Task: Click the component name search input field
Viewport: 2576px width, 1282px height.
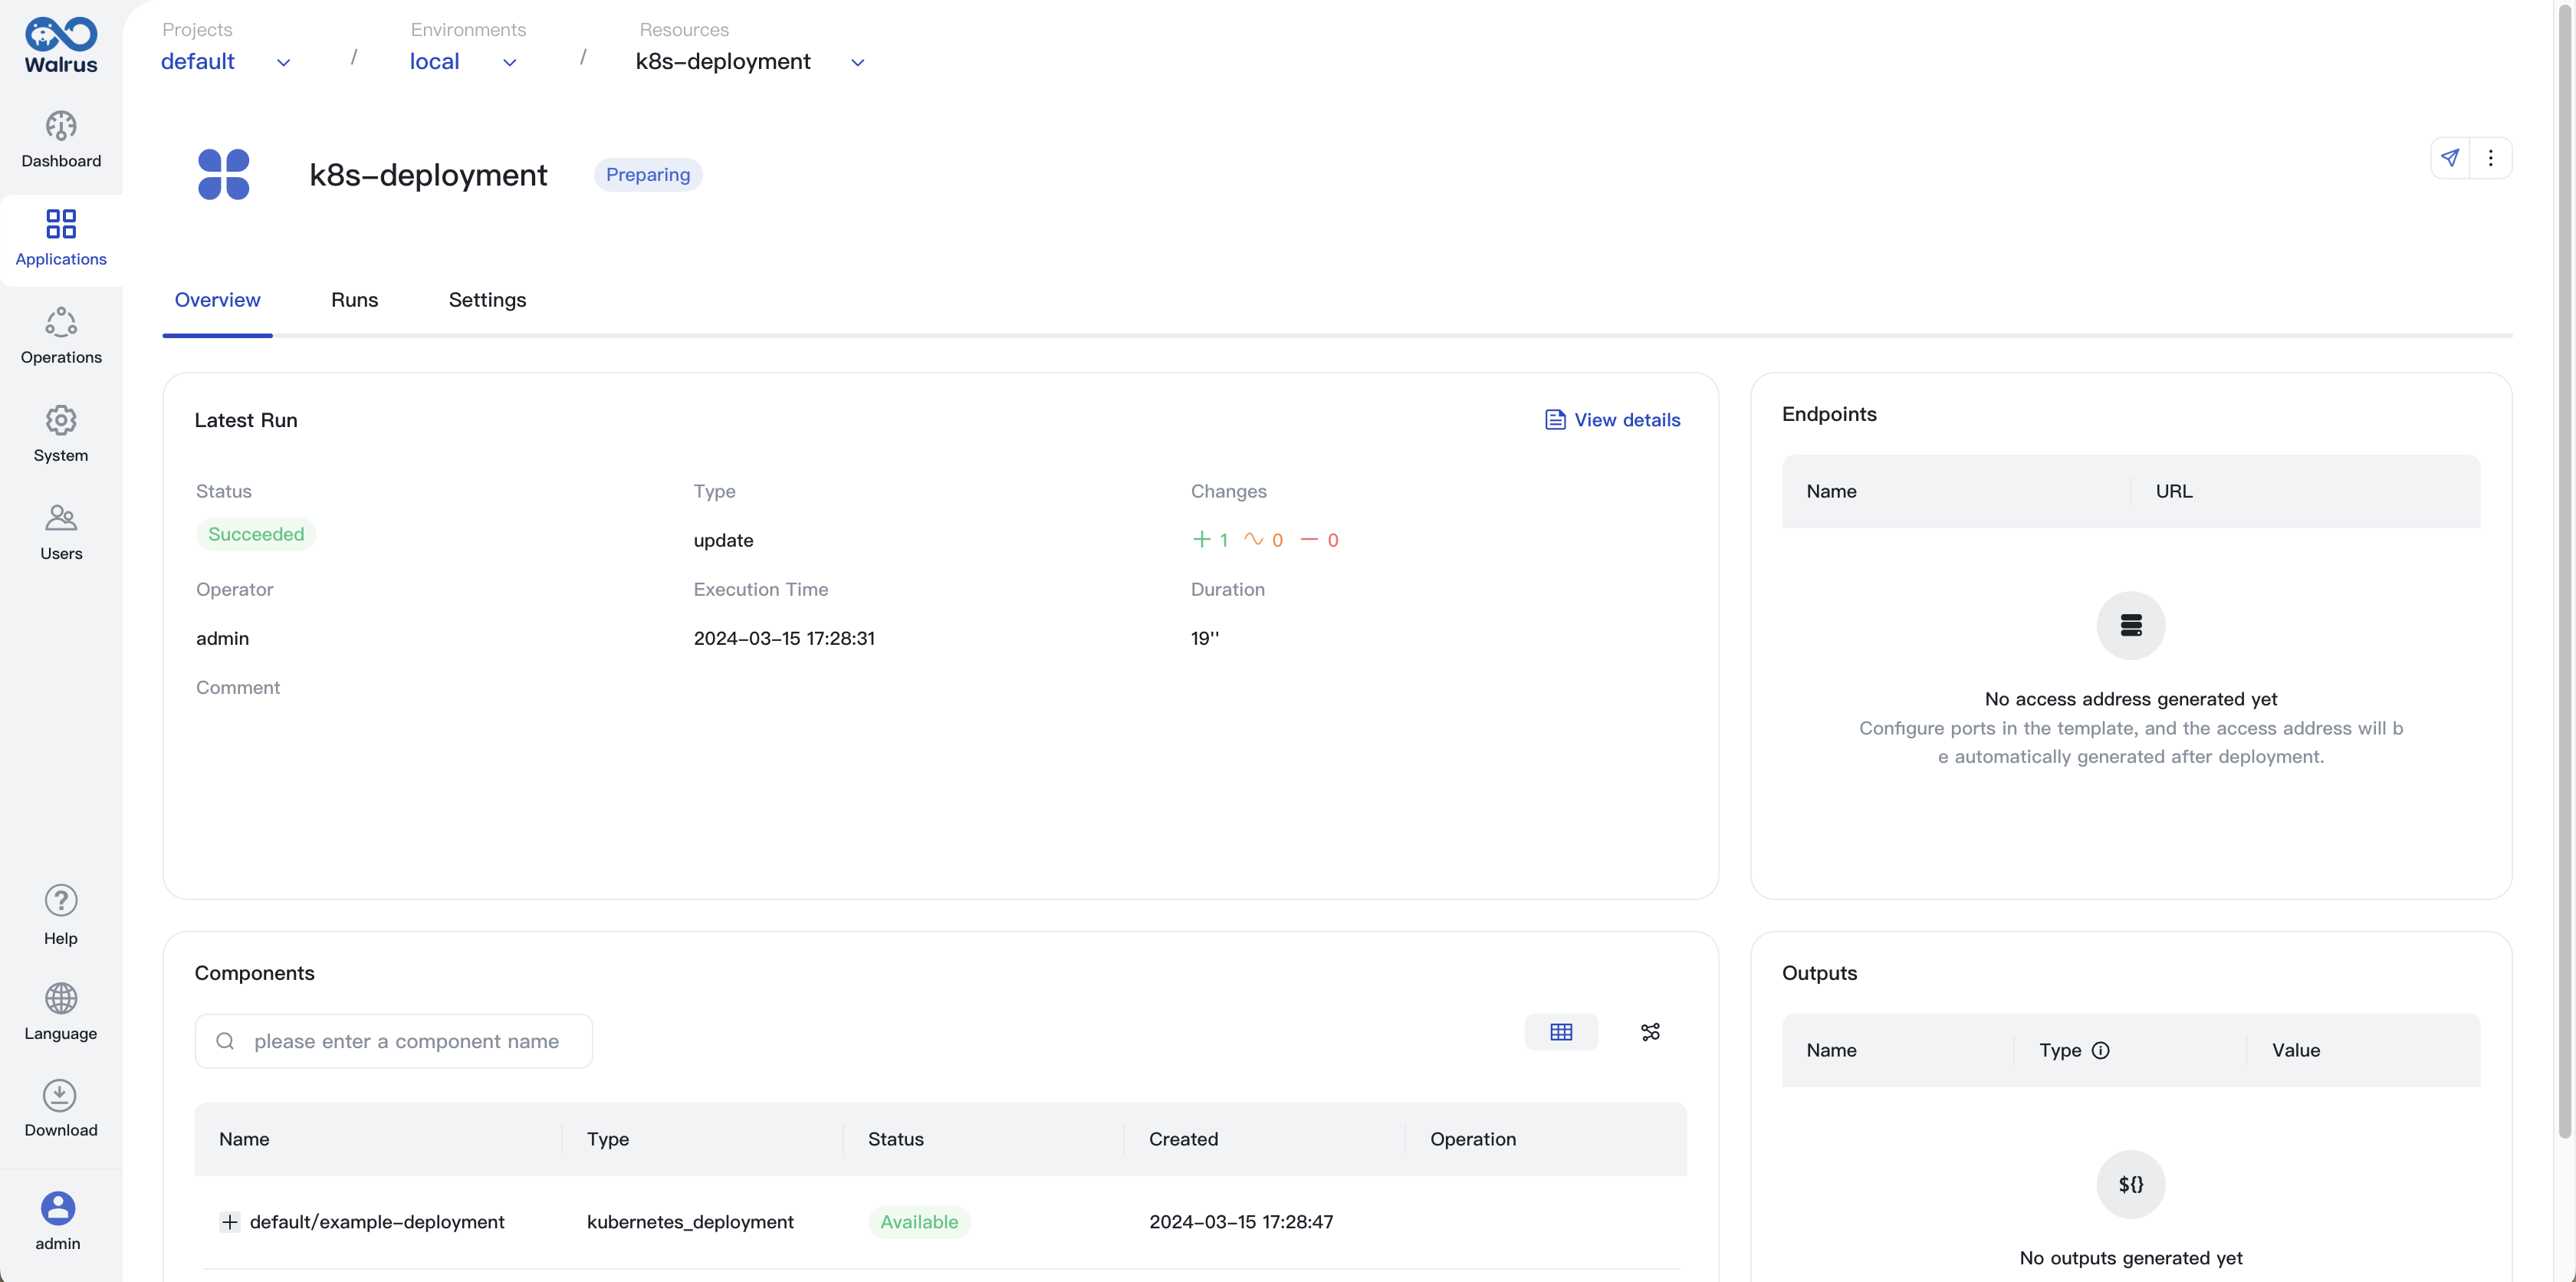Action: [x=393, y=1040]
